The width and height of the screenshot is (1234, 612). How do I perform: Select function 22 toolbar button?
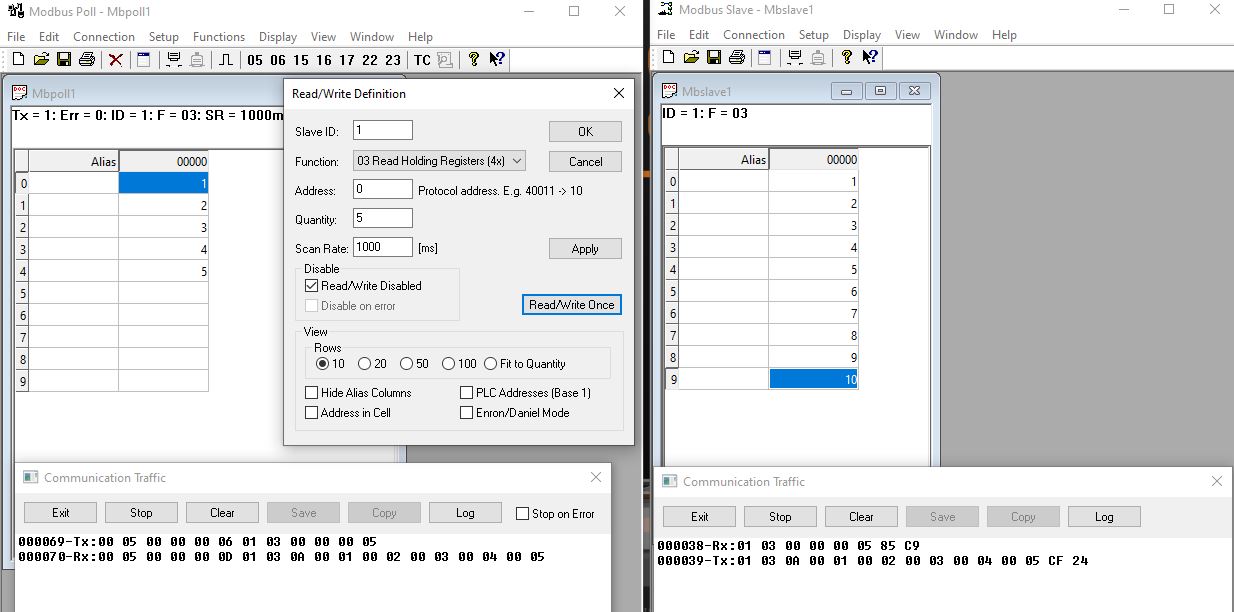click(x=370, y=60)
